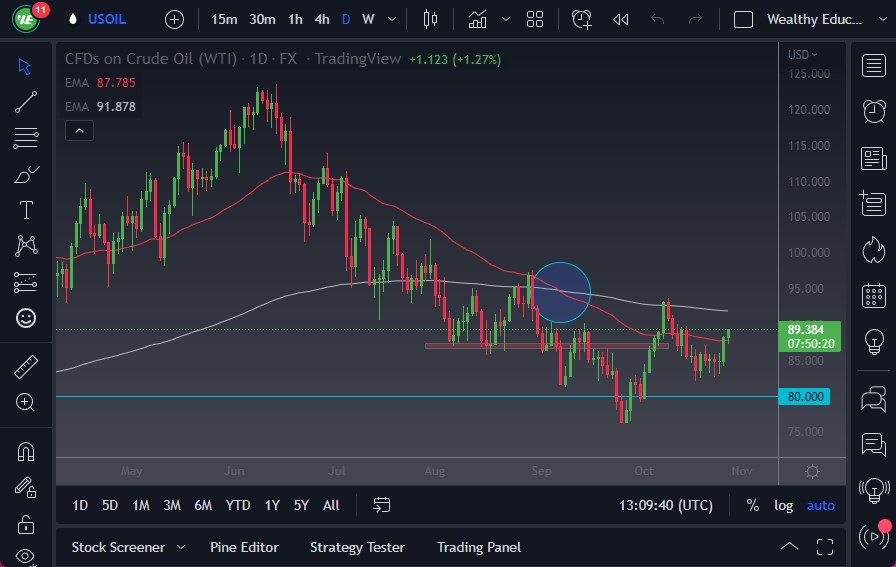This screenshot has width=896, height=567.
Task: Open the USD currency dropdown
Action: [x=802, y=55]
